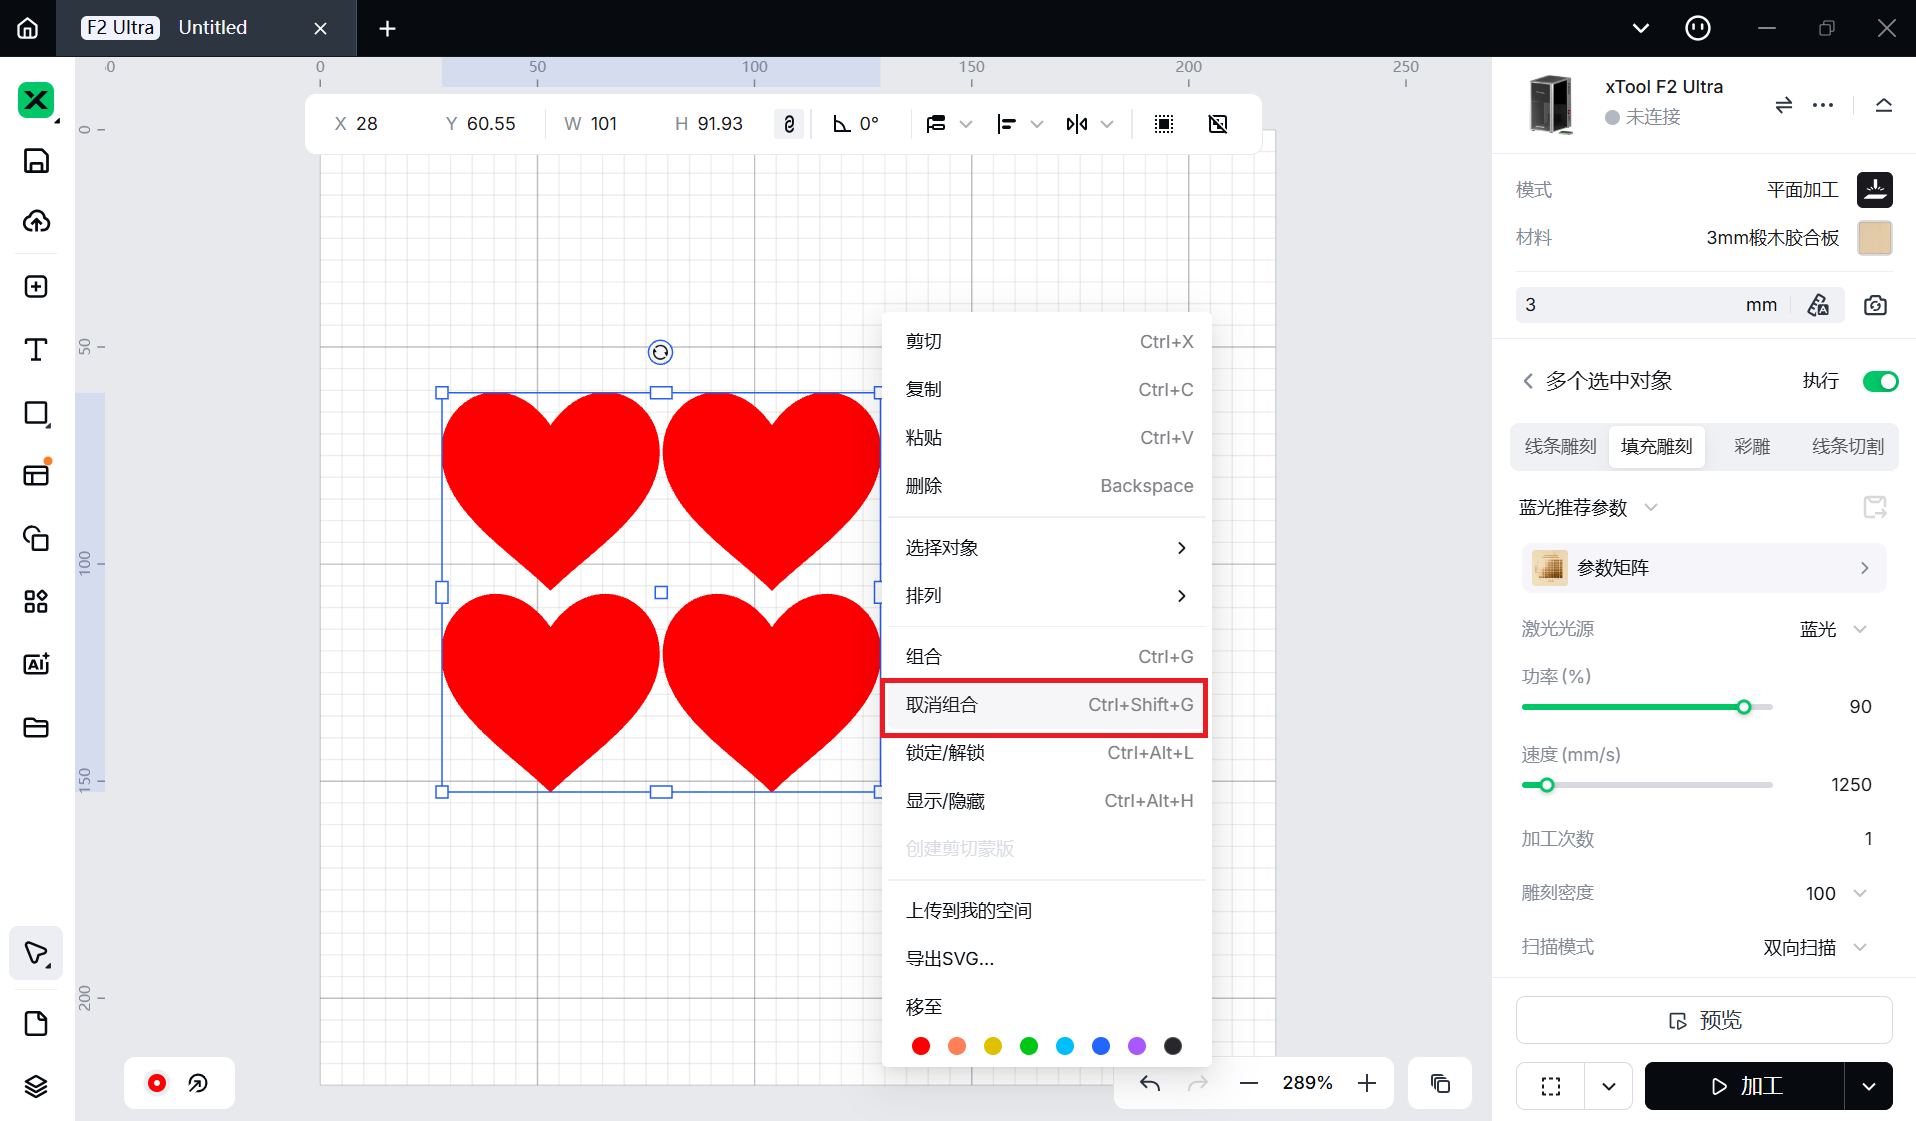Click the material thickness input field
The height and width of the screenshot is (1121, 1916).
pos(1630,305)
